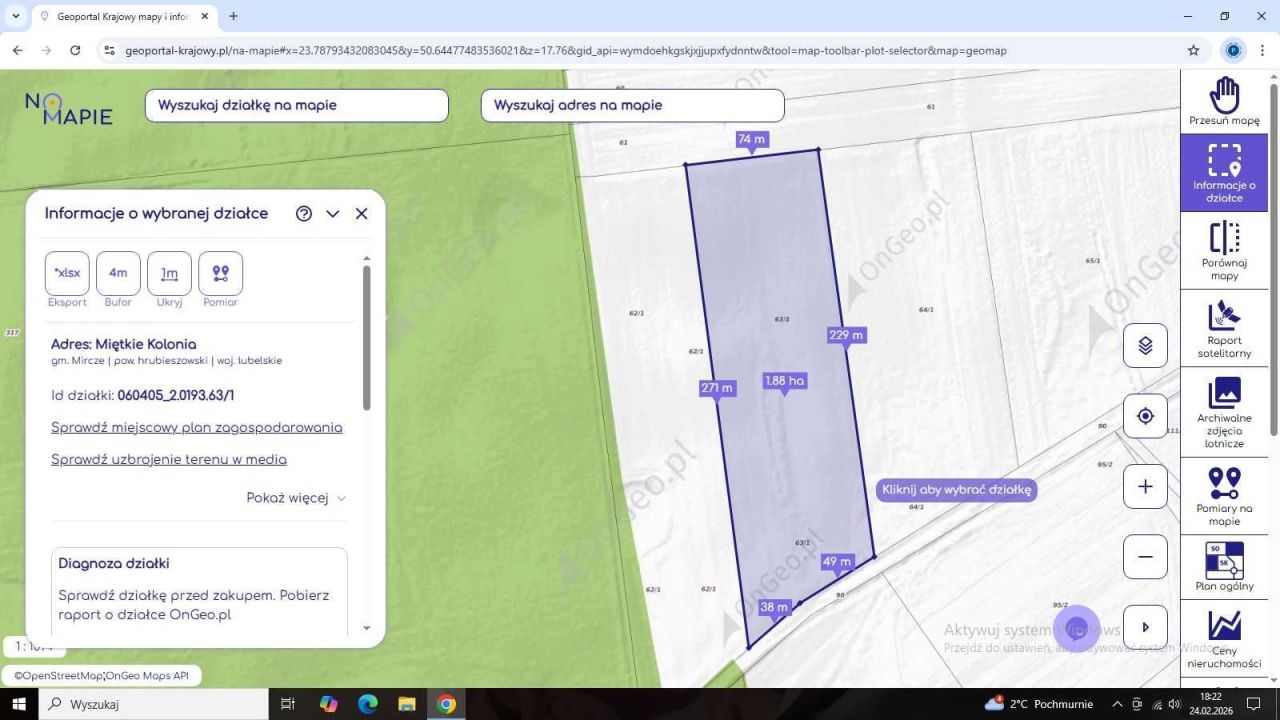Image resolution: width=1280 pixels, height=720 pixels.
Task: Open Sprawdź uzbrojenie terenu w media link
Action: 168,460
